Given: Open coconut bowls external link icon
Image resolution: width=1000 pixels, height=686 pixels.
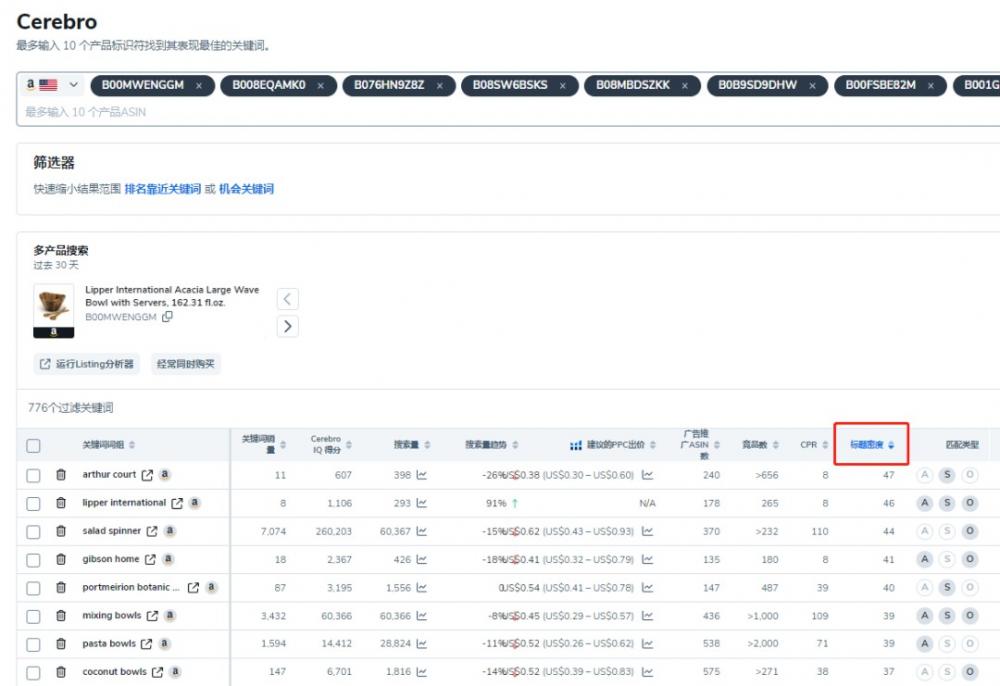Looking at the screenshot, I should (x=157, y=672).
